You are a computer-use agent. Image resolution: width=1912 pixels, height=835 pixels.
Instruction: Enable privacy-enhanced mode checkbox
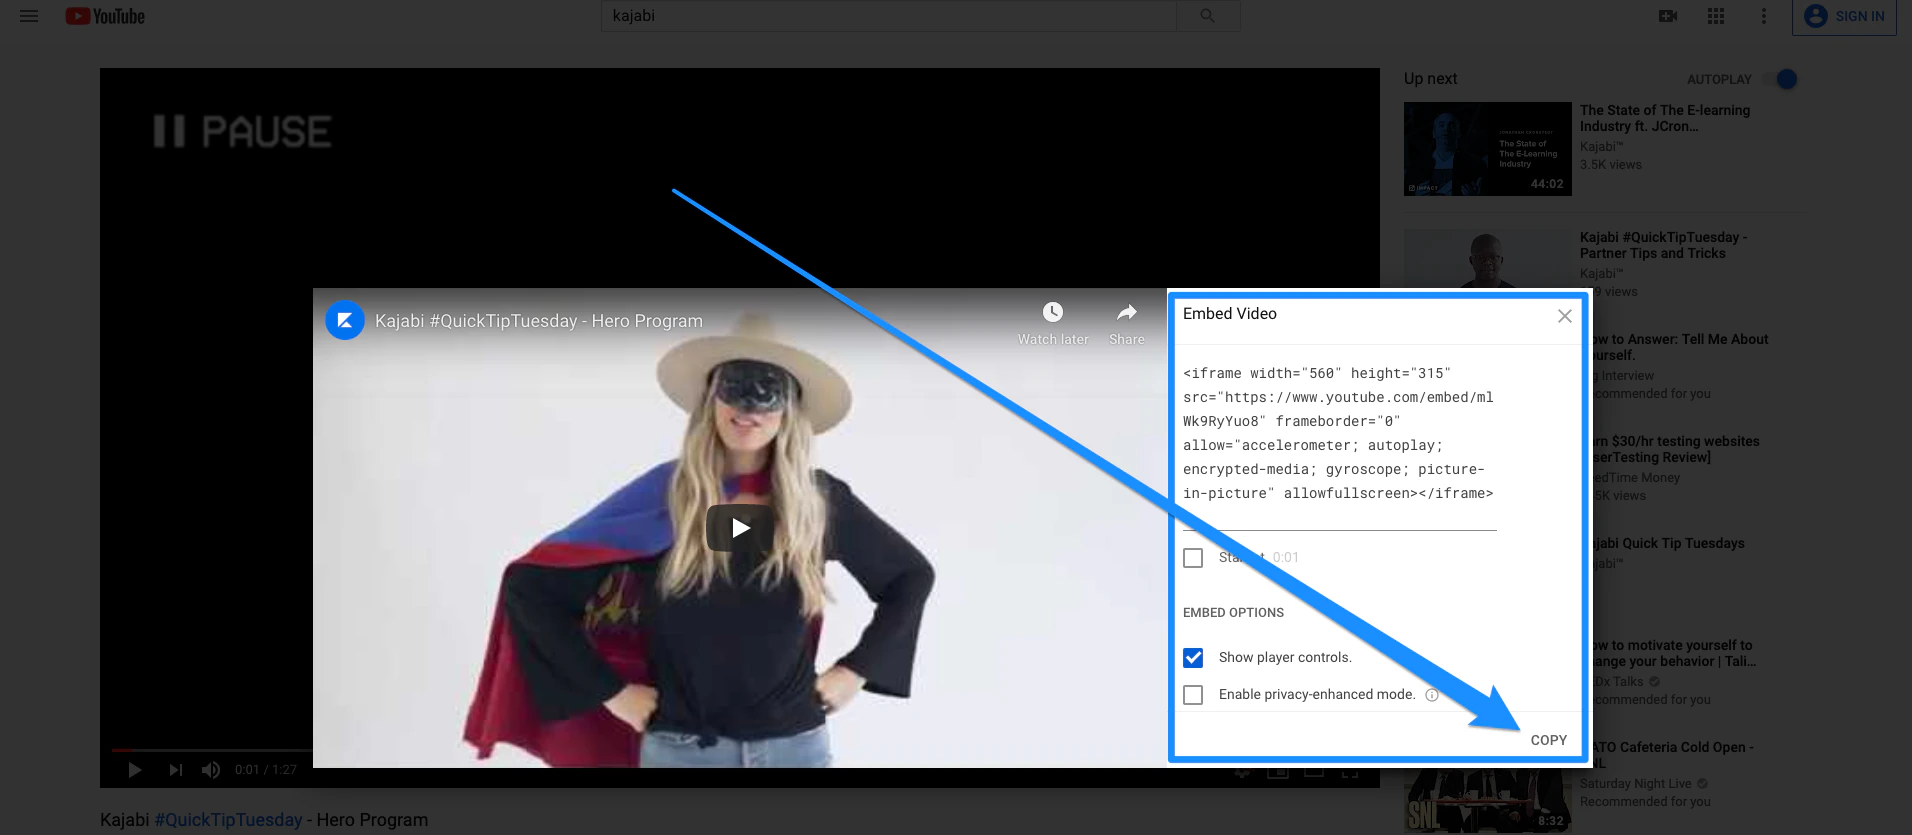tap(1193, 695)
